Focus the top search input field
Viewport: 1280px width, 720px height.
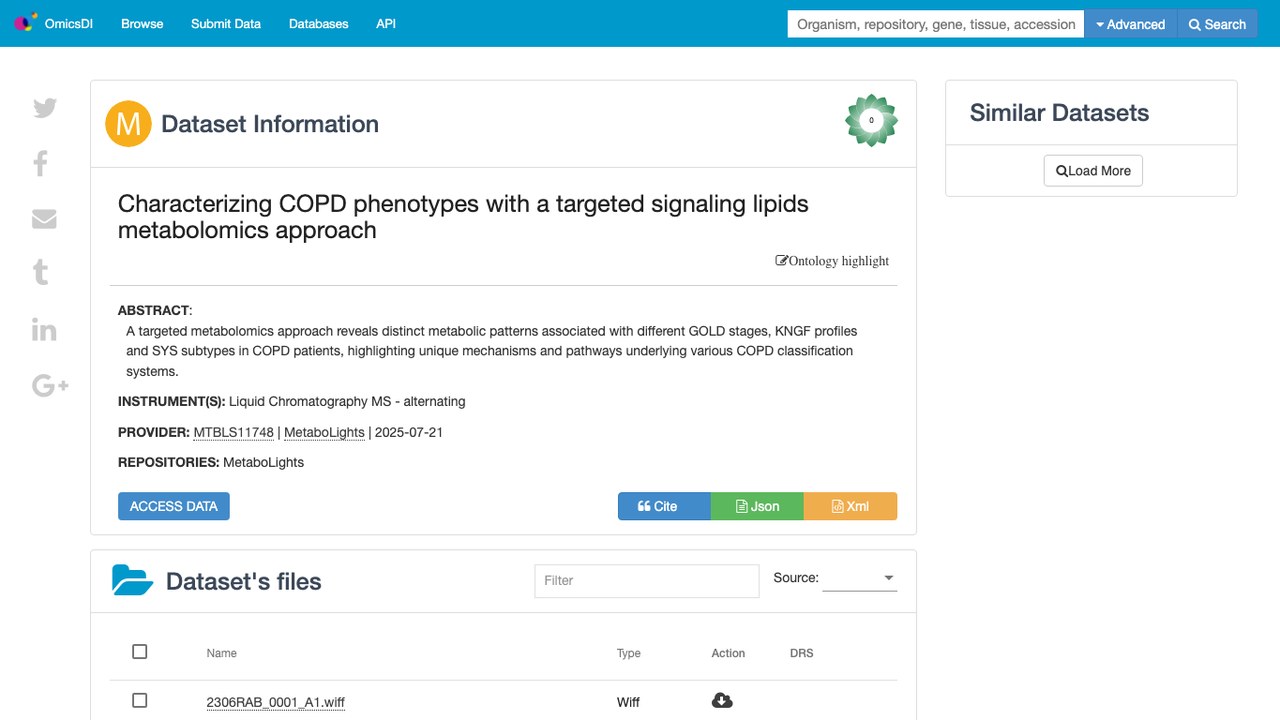coord(936,24)
